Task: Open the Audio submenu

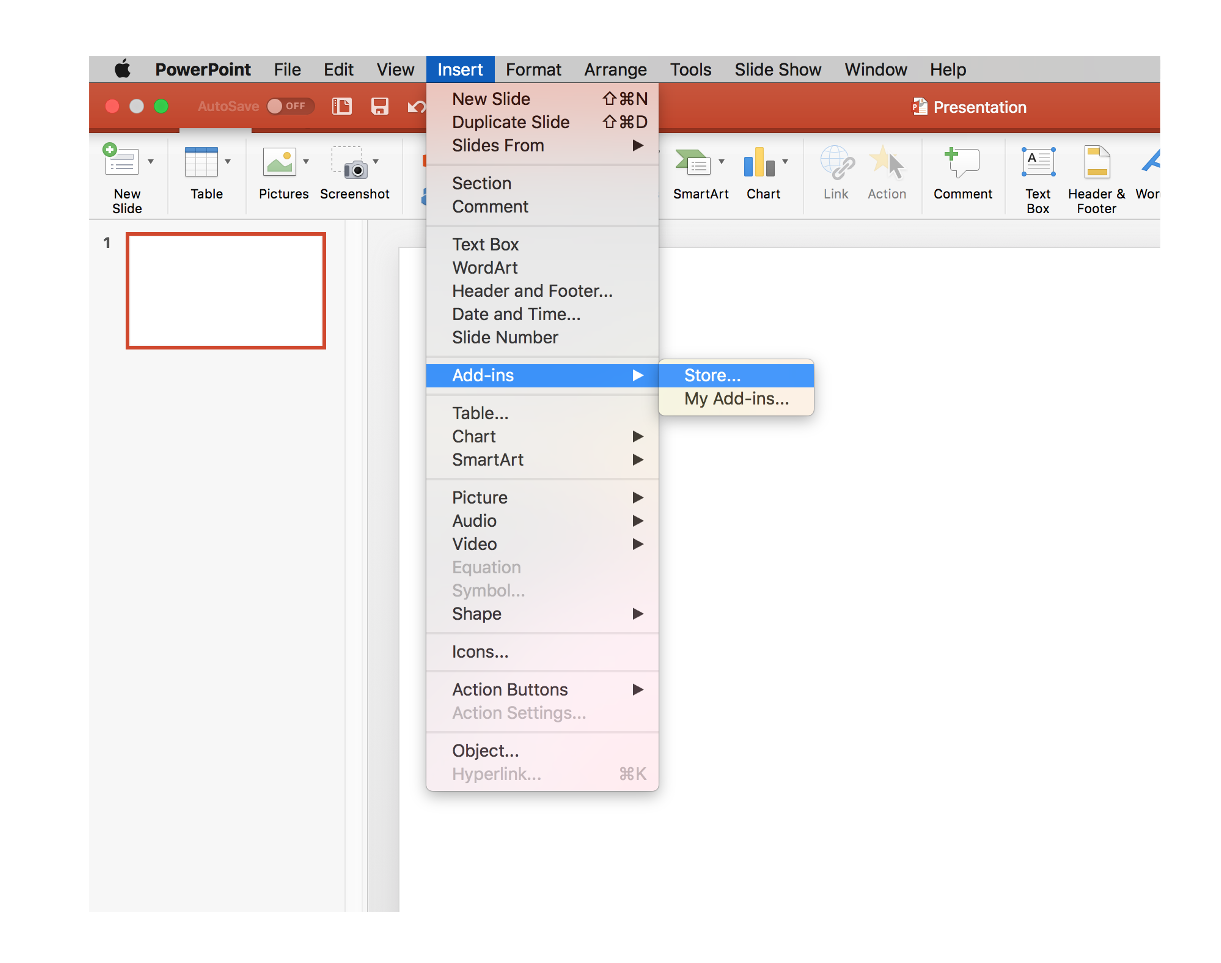Action: 542,520
